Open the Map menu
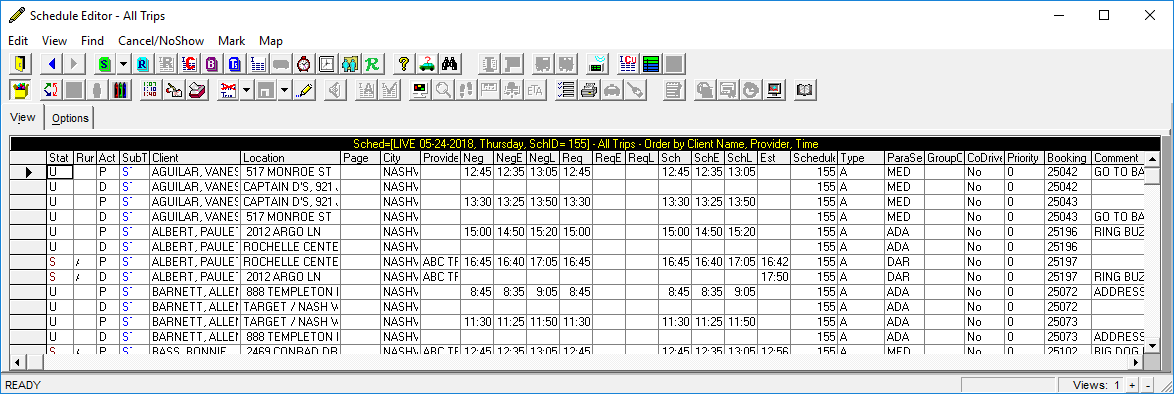Screen dimensions: 1174x394 (x=270, y=40)
